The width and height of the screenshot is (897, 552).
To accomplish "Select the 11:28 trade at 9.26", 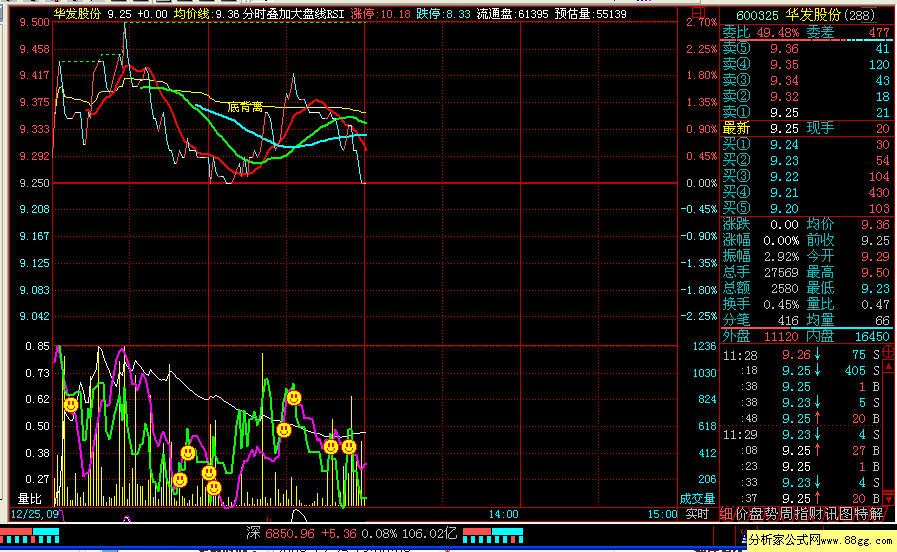I will pos(801,355).
